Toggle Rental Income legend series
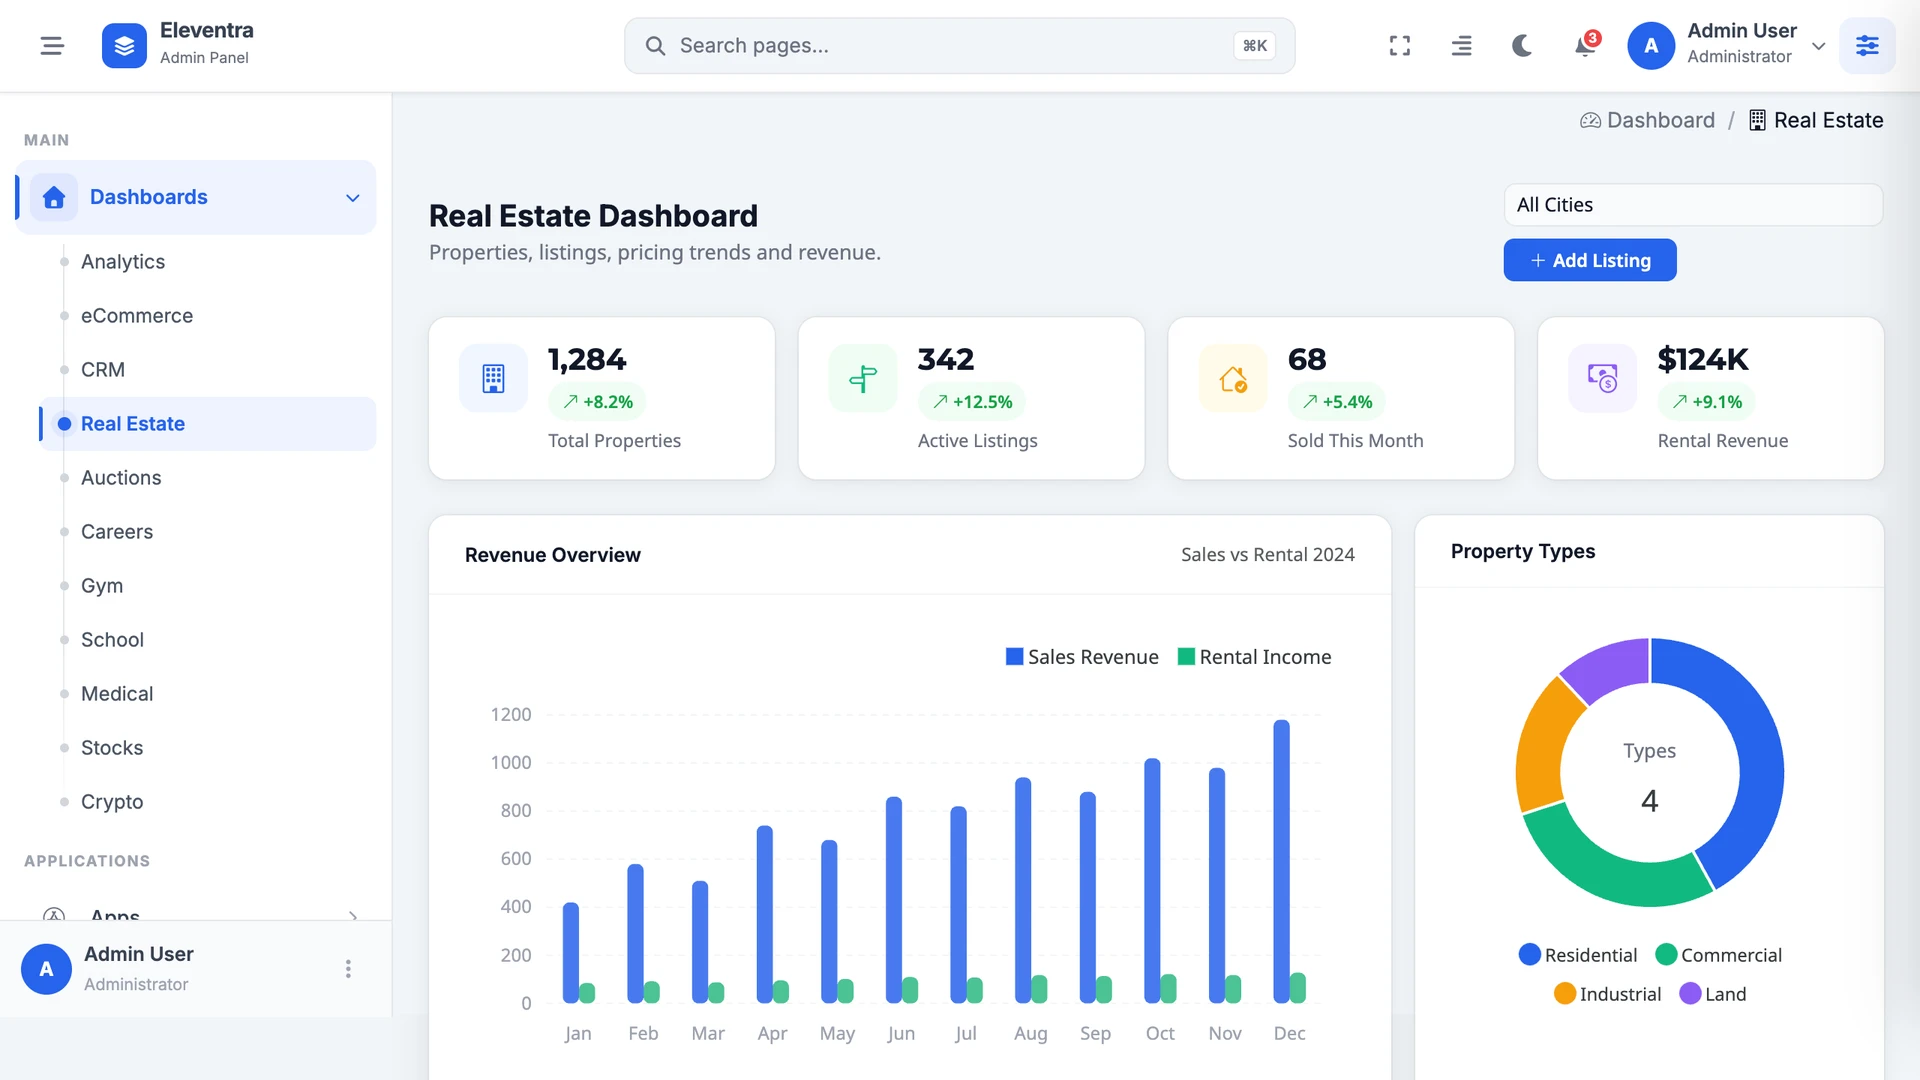This screenshot has height=1080, width=1920. click(1255, 657)
